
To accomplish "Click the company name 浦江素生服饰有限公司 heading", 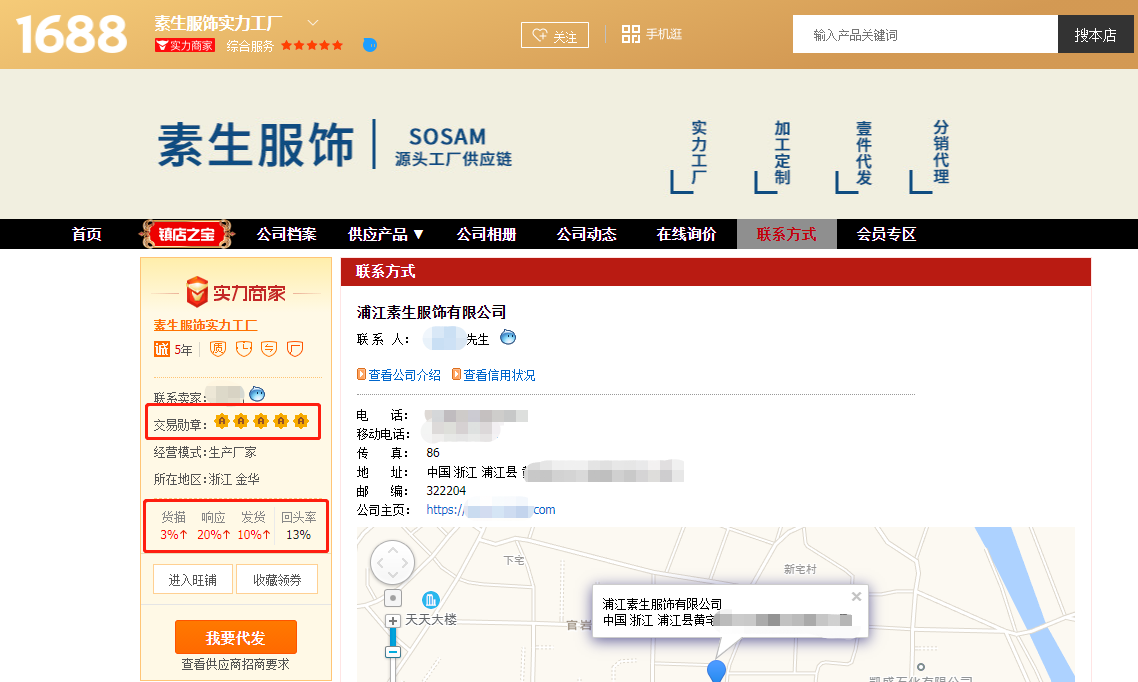I will tap(431, 312).
